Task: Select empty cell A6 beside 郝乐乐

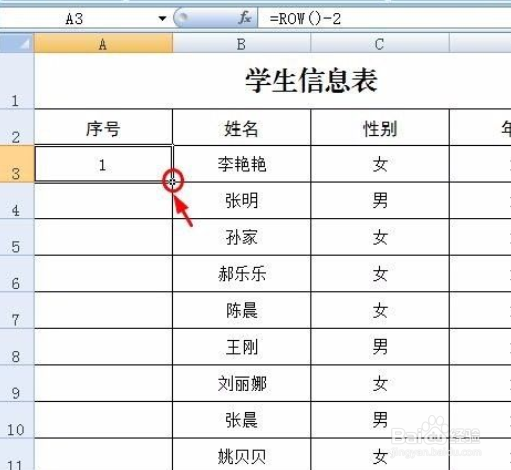Action: 103,274
